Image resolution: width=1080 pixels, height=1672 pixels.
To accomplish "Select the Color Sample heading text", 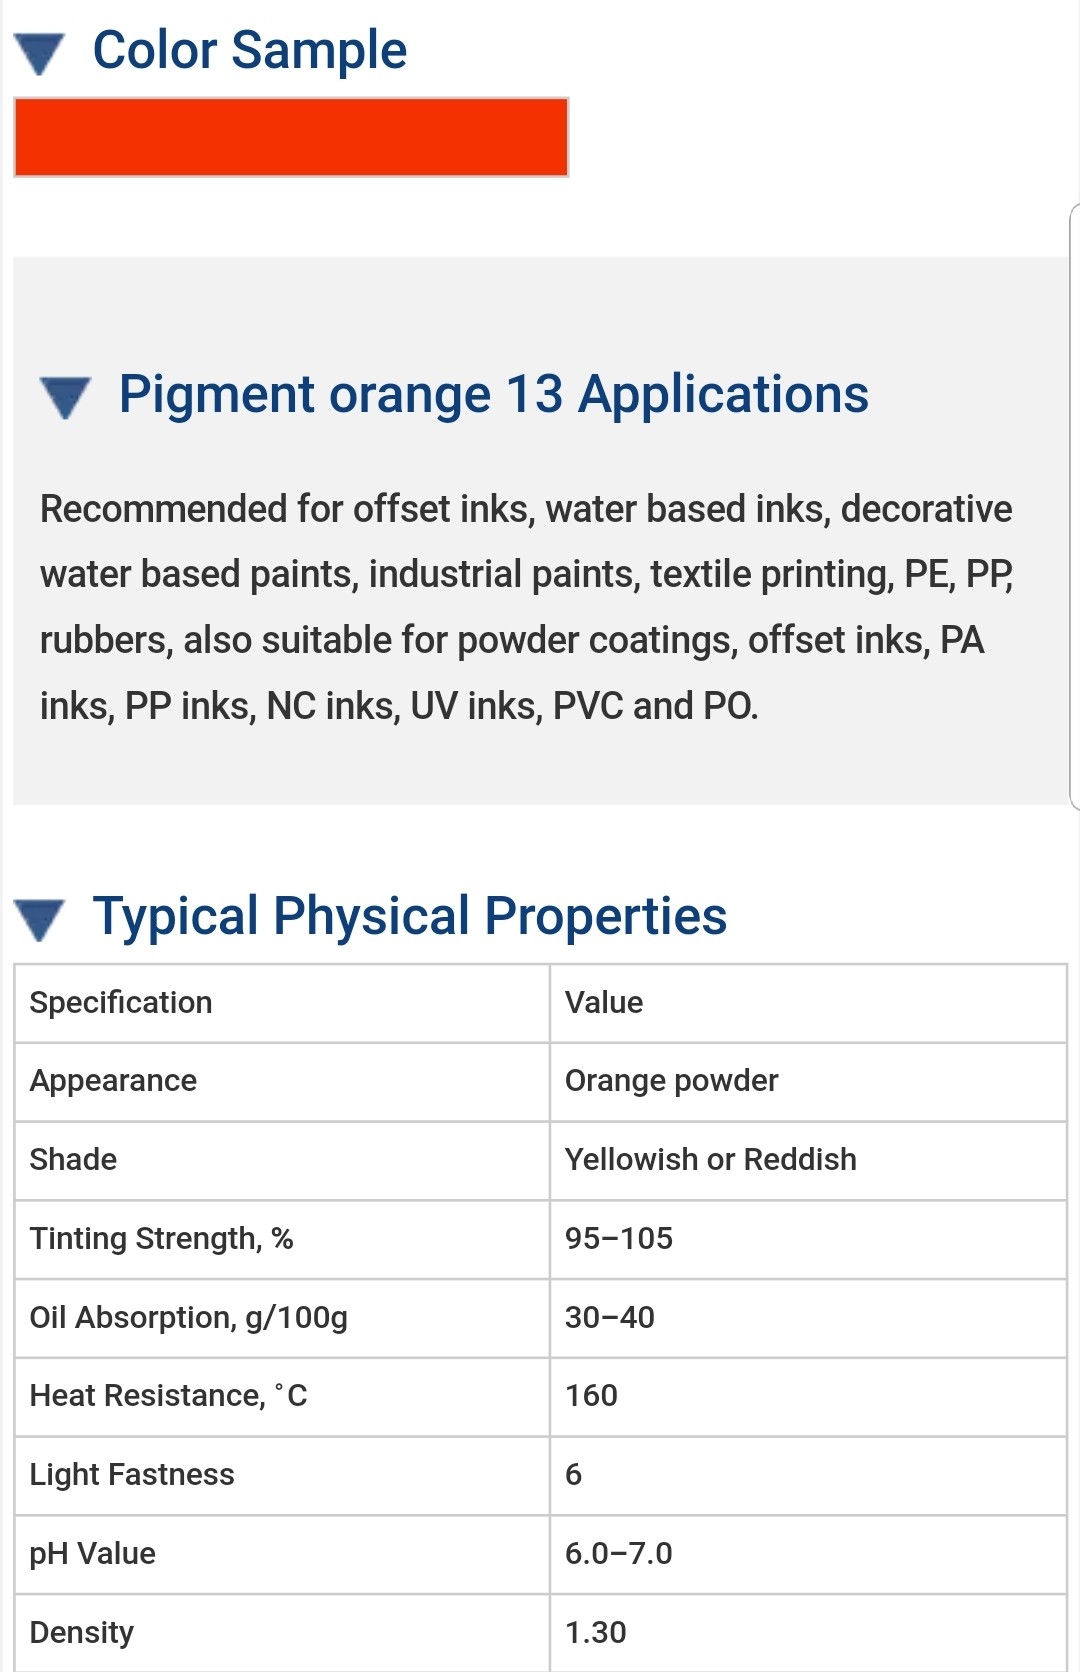I will tap(250, 50).
